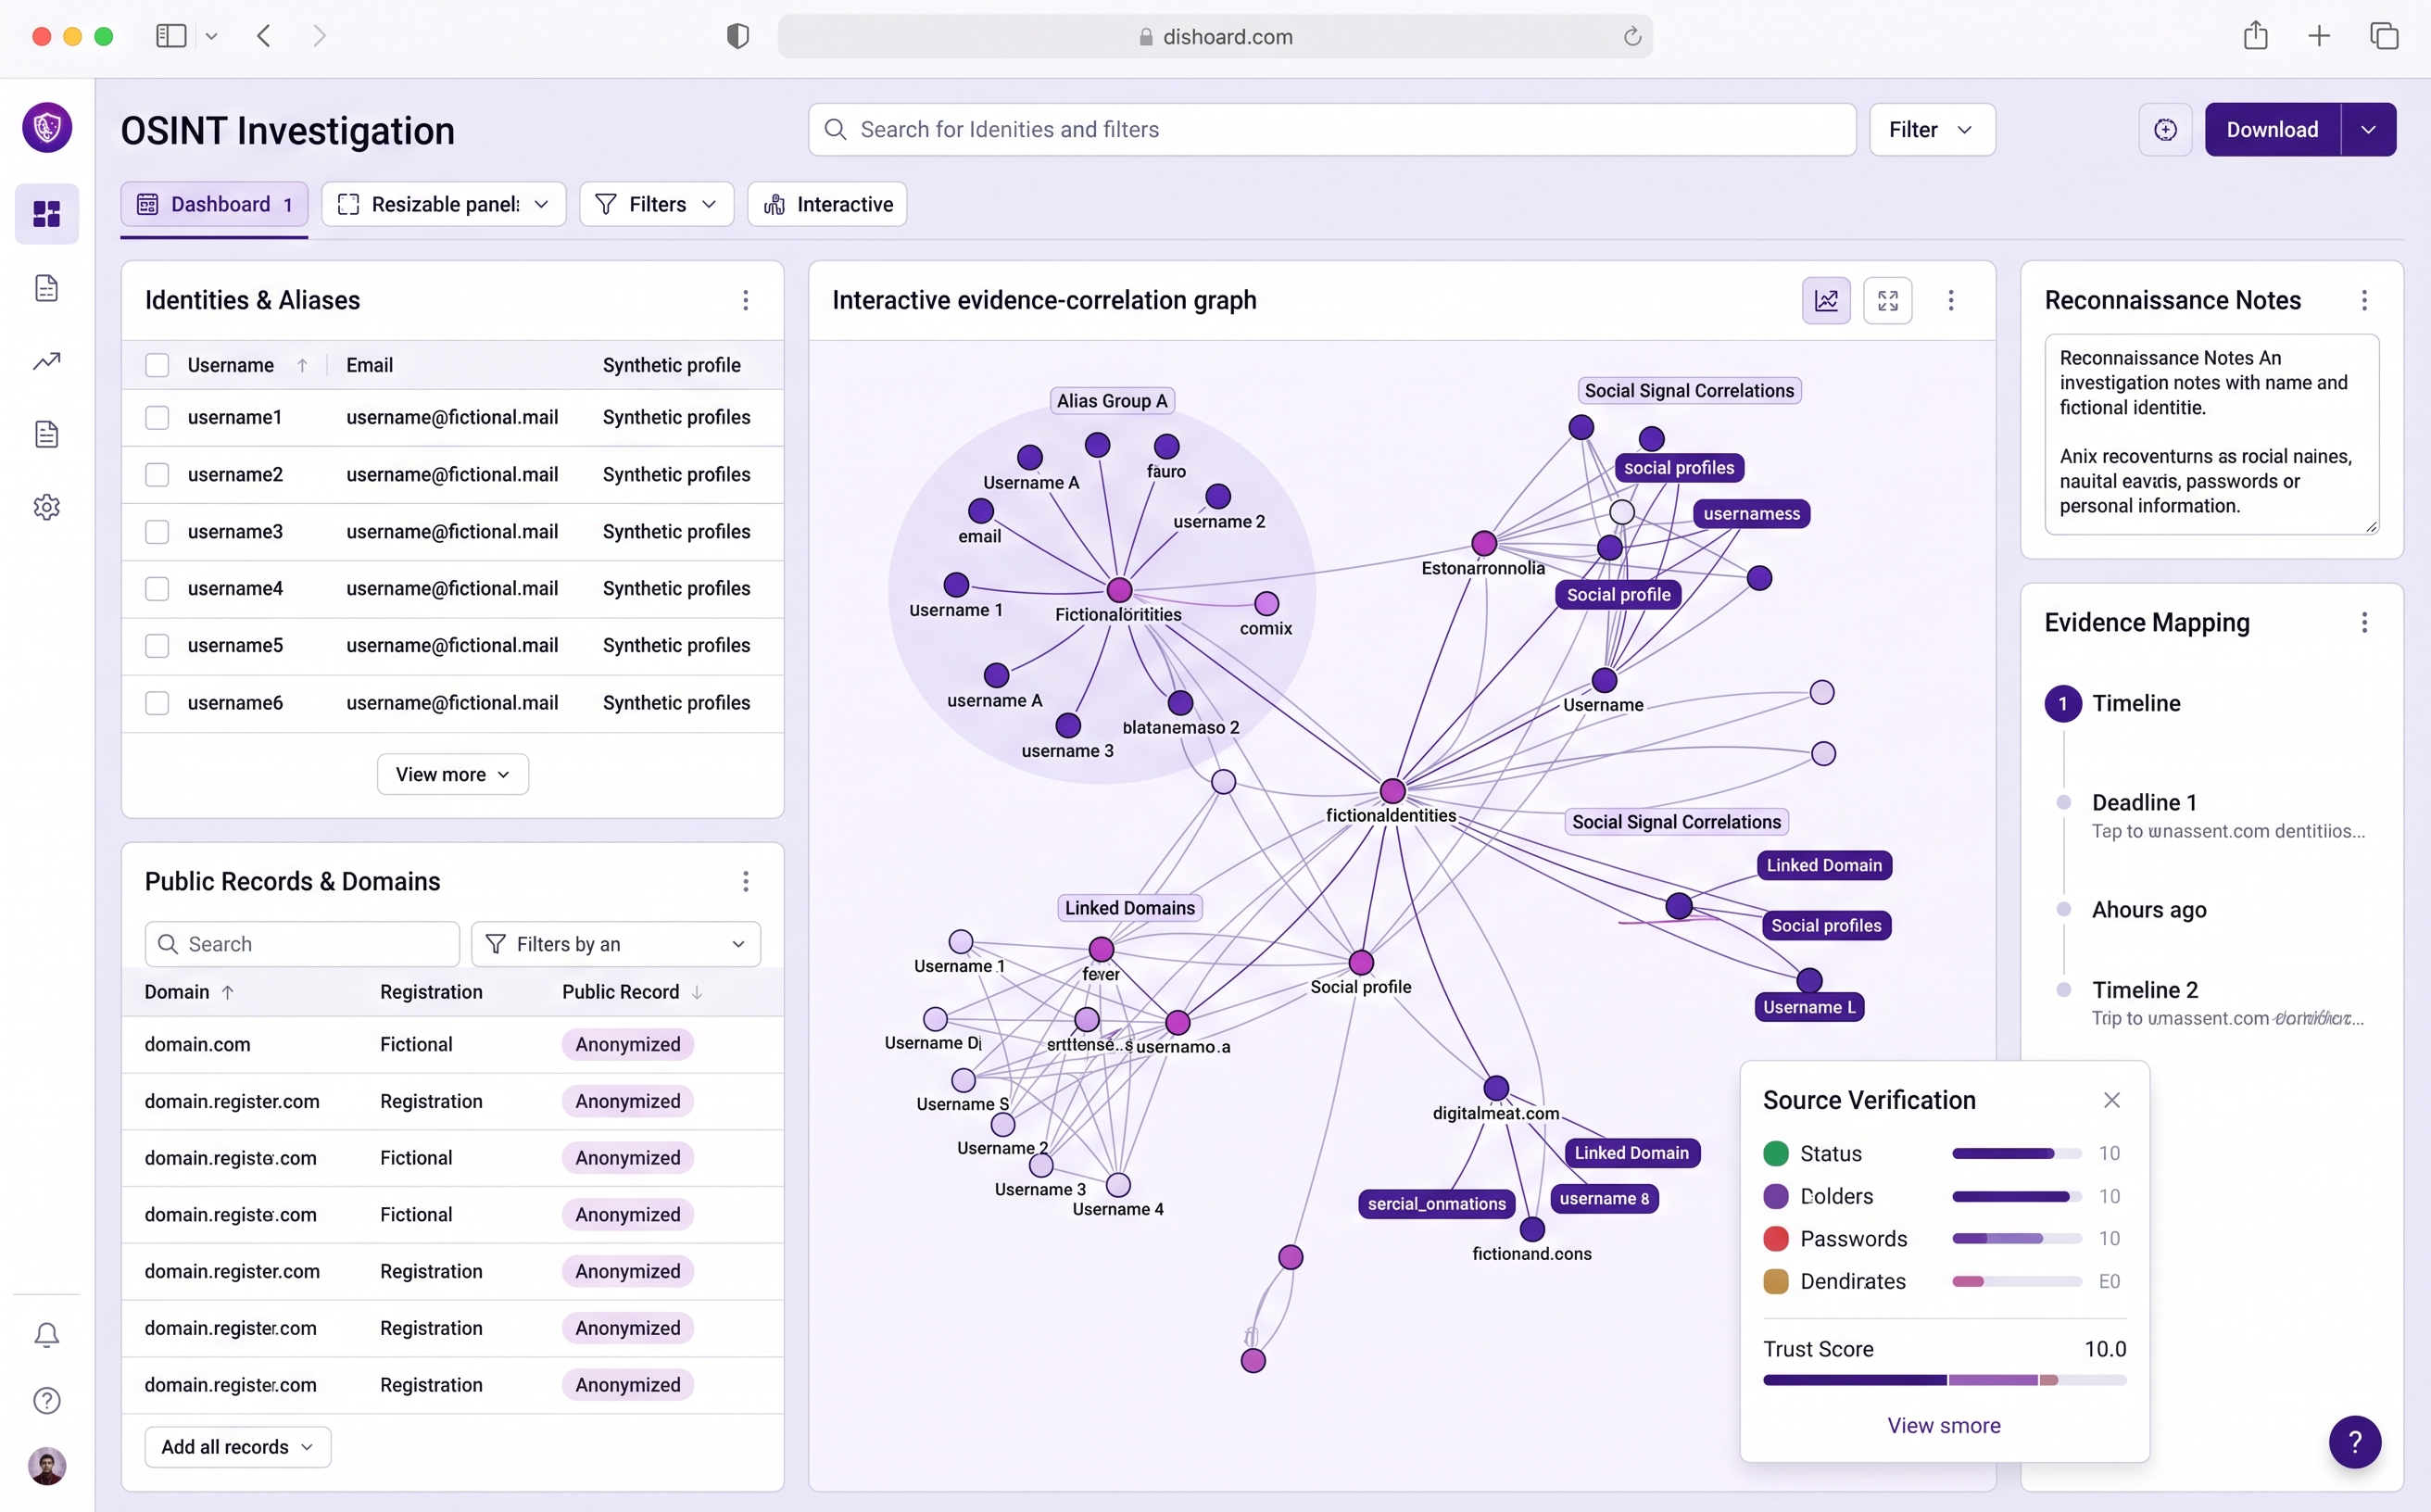Toggle the select-all checkbox in Username header
The height and width of the screenshot is (1512, 2431).
157,365
